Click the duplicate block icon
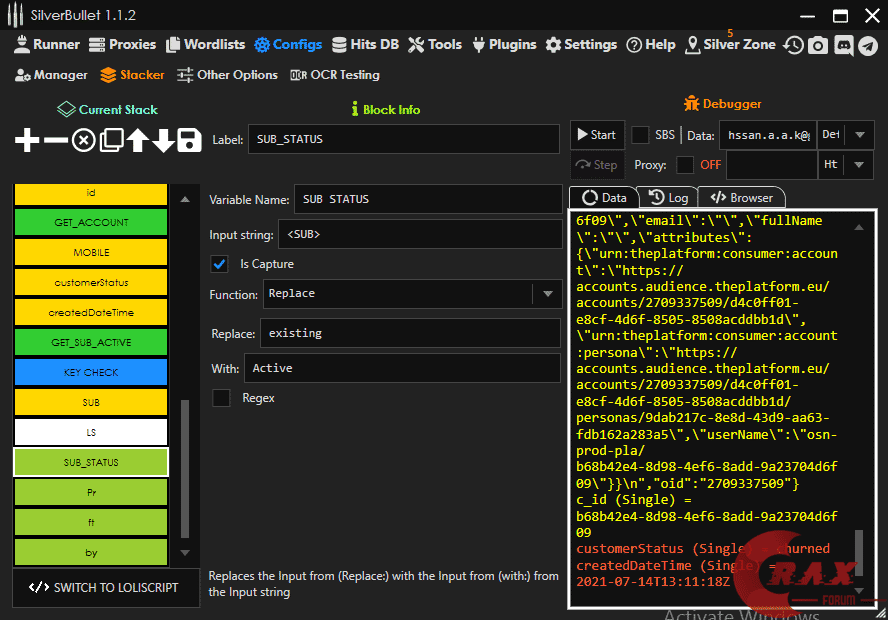888x620 pixels. point(110,141)
